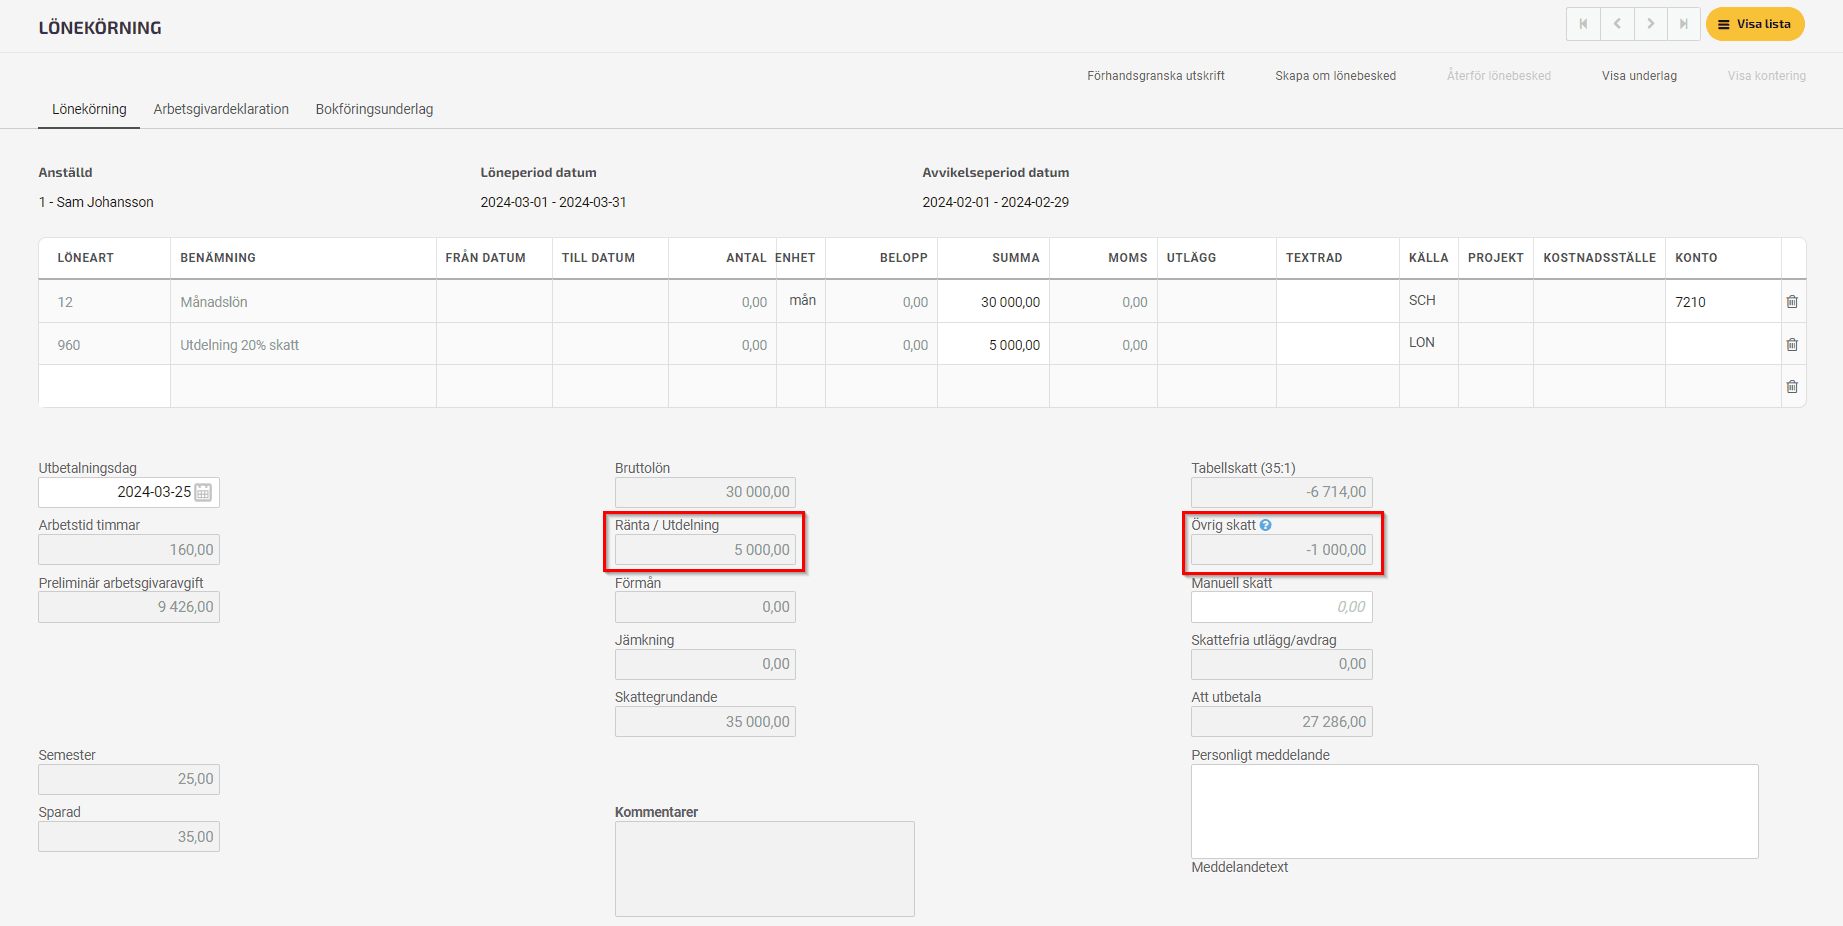1843x926 pixels.
Task: Click the Skattegrundande field
Action: (705, 722)
